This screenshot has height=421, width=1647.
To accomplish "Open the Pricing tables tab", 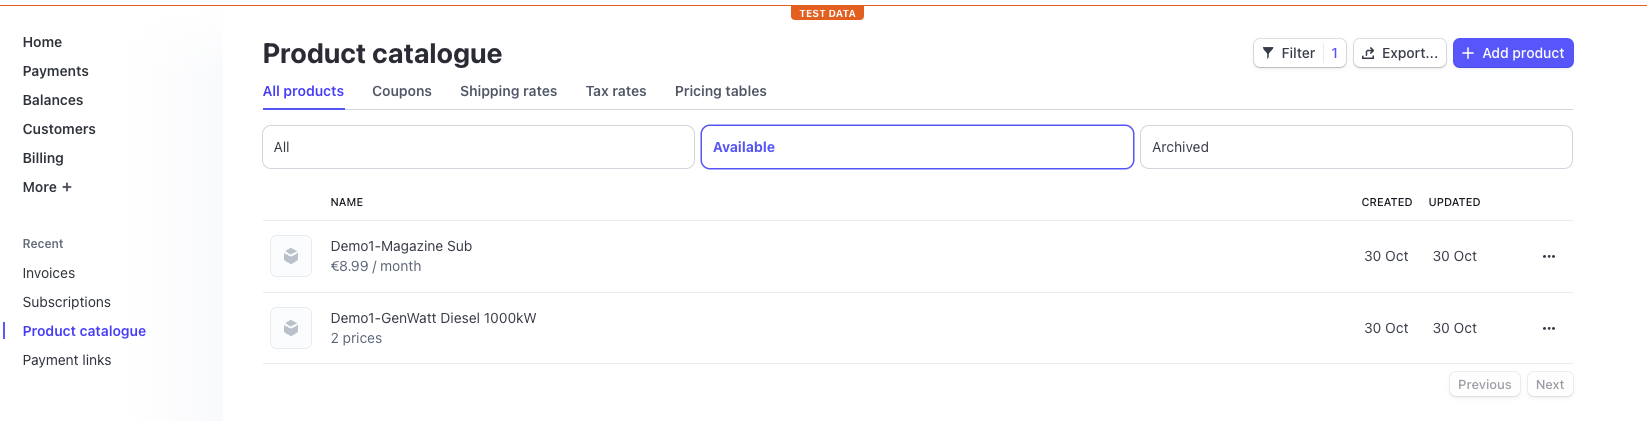I will [x=720, y=91].
